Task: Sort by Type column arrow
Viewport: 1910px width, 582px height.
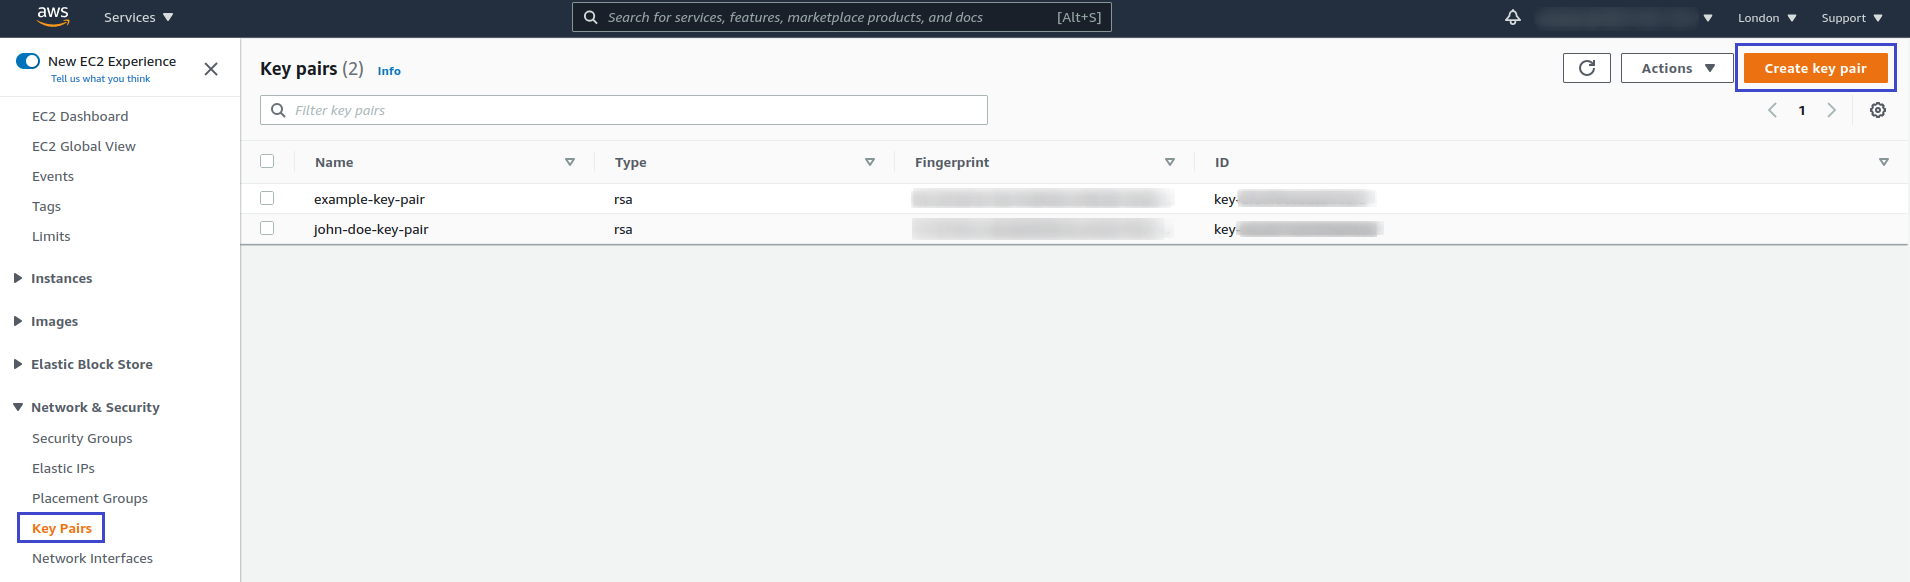Action: coord(870,162)
